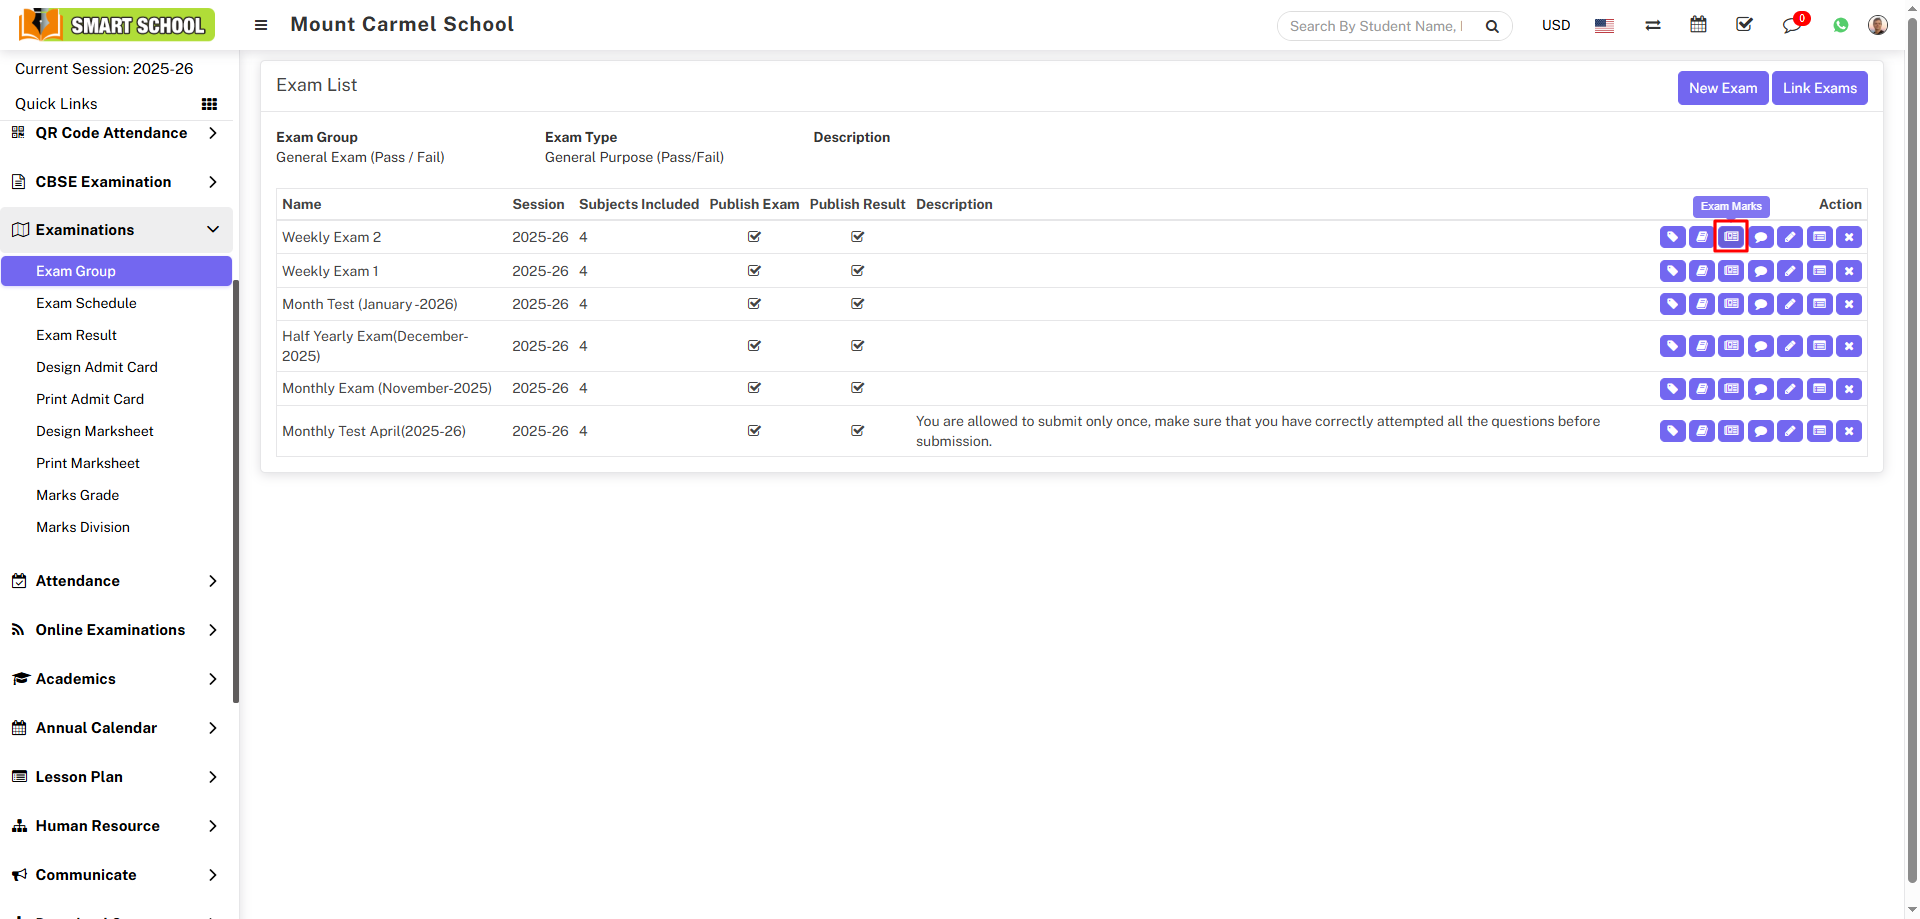
Task: Open Exam Schedule in sidebar
Action: click(x=86, y=303)
